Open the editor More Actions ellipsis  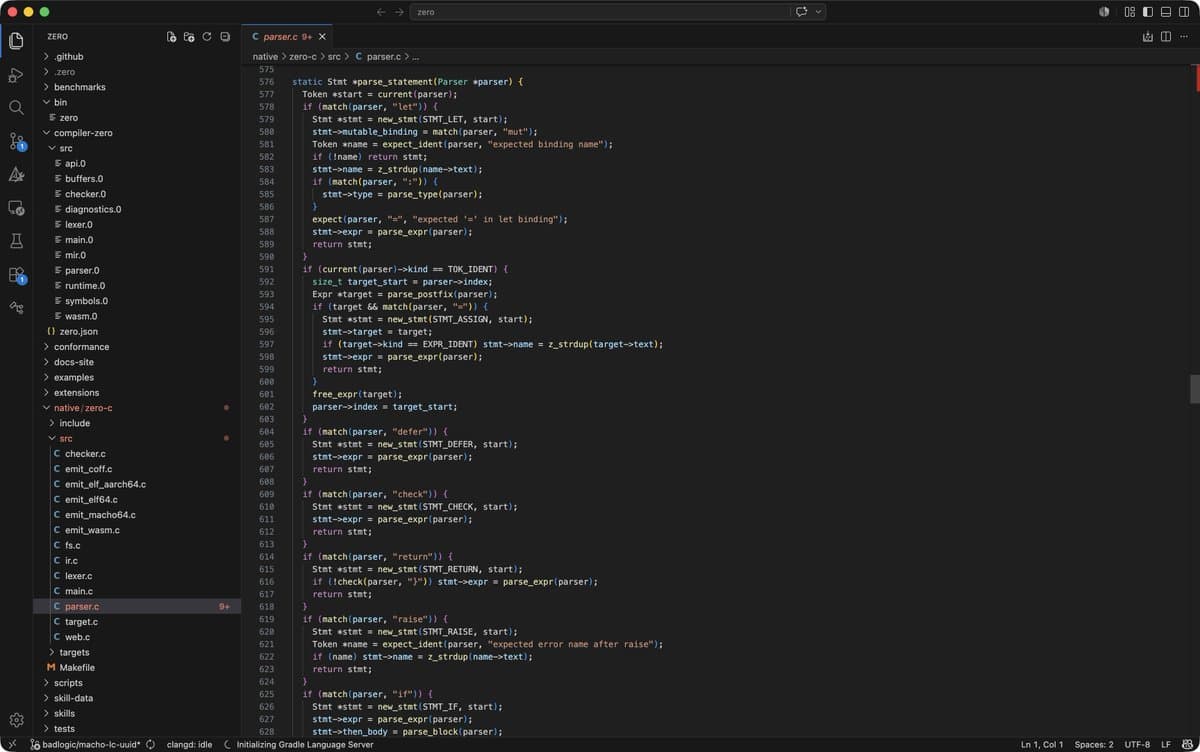1183,37
